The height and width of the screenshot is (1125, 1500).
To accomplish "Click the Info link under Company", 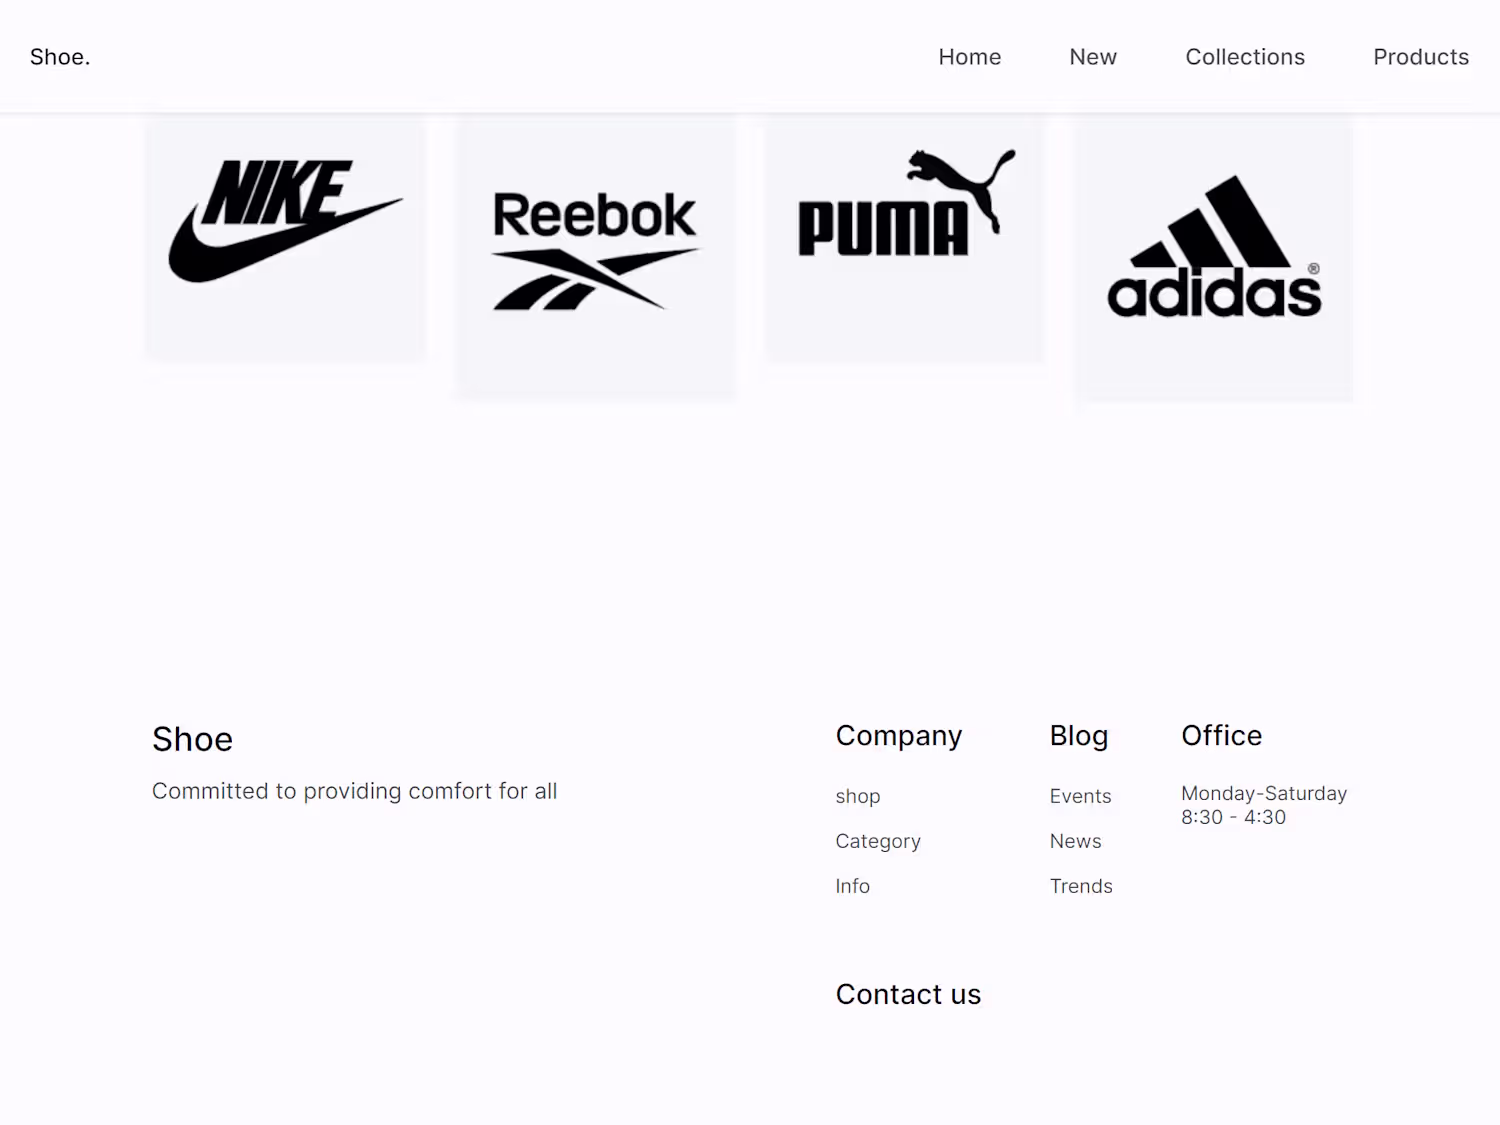I will click(x=853, y=886).
